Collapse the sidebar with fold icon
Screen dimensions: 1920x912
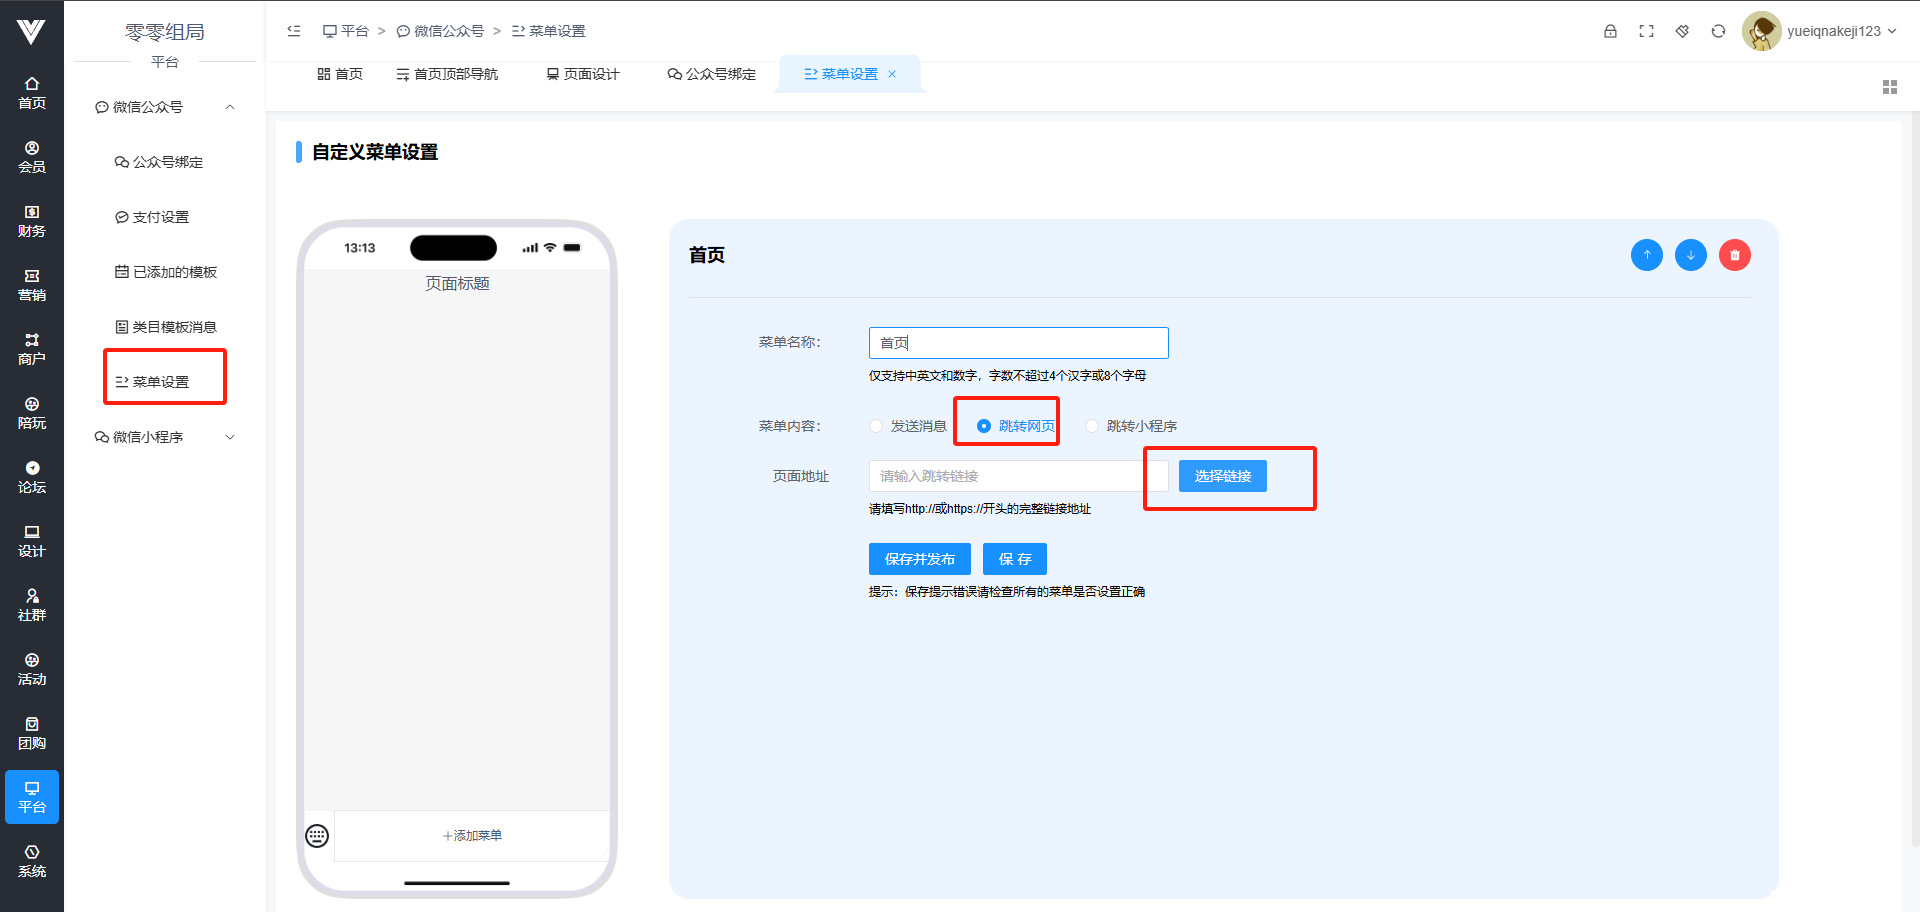click(x=294, y=31)
